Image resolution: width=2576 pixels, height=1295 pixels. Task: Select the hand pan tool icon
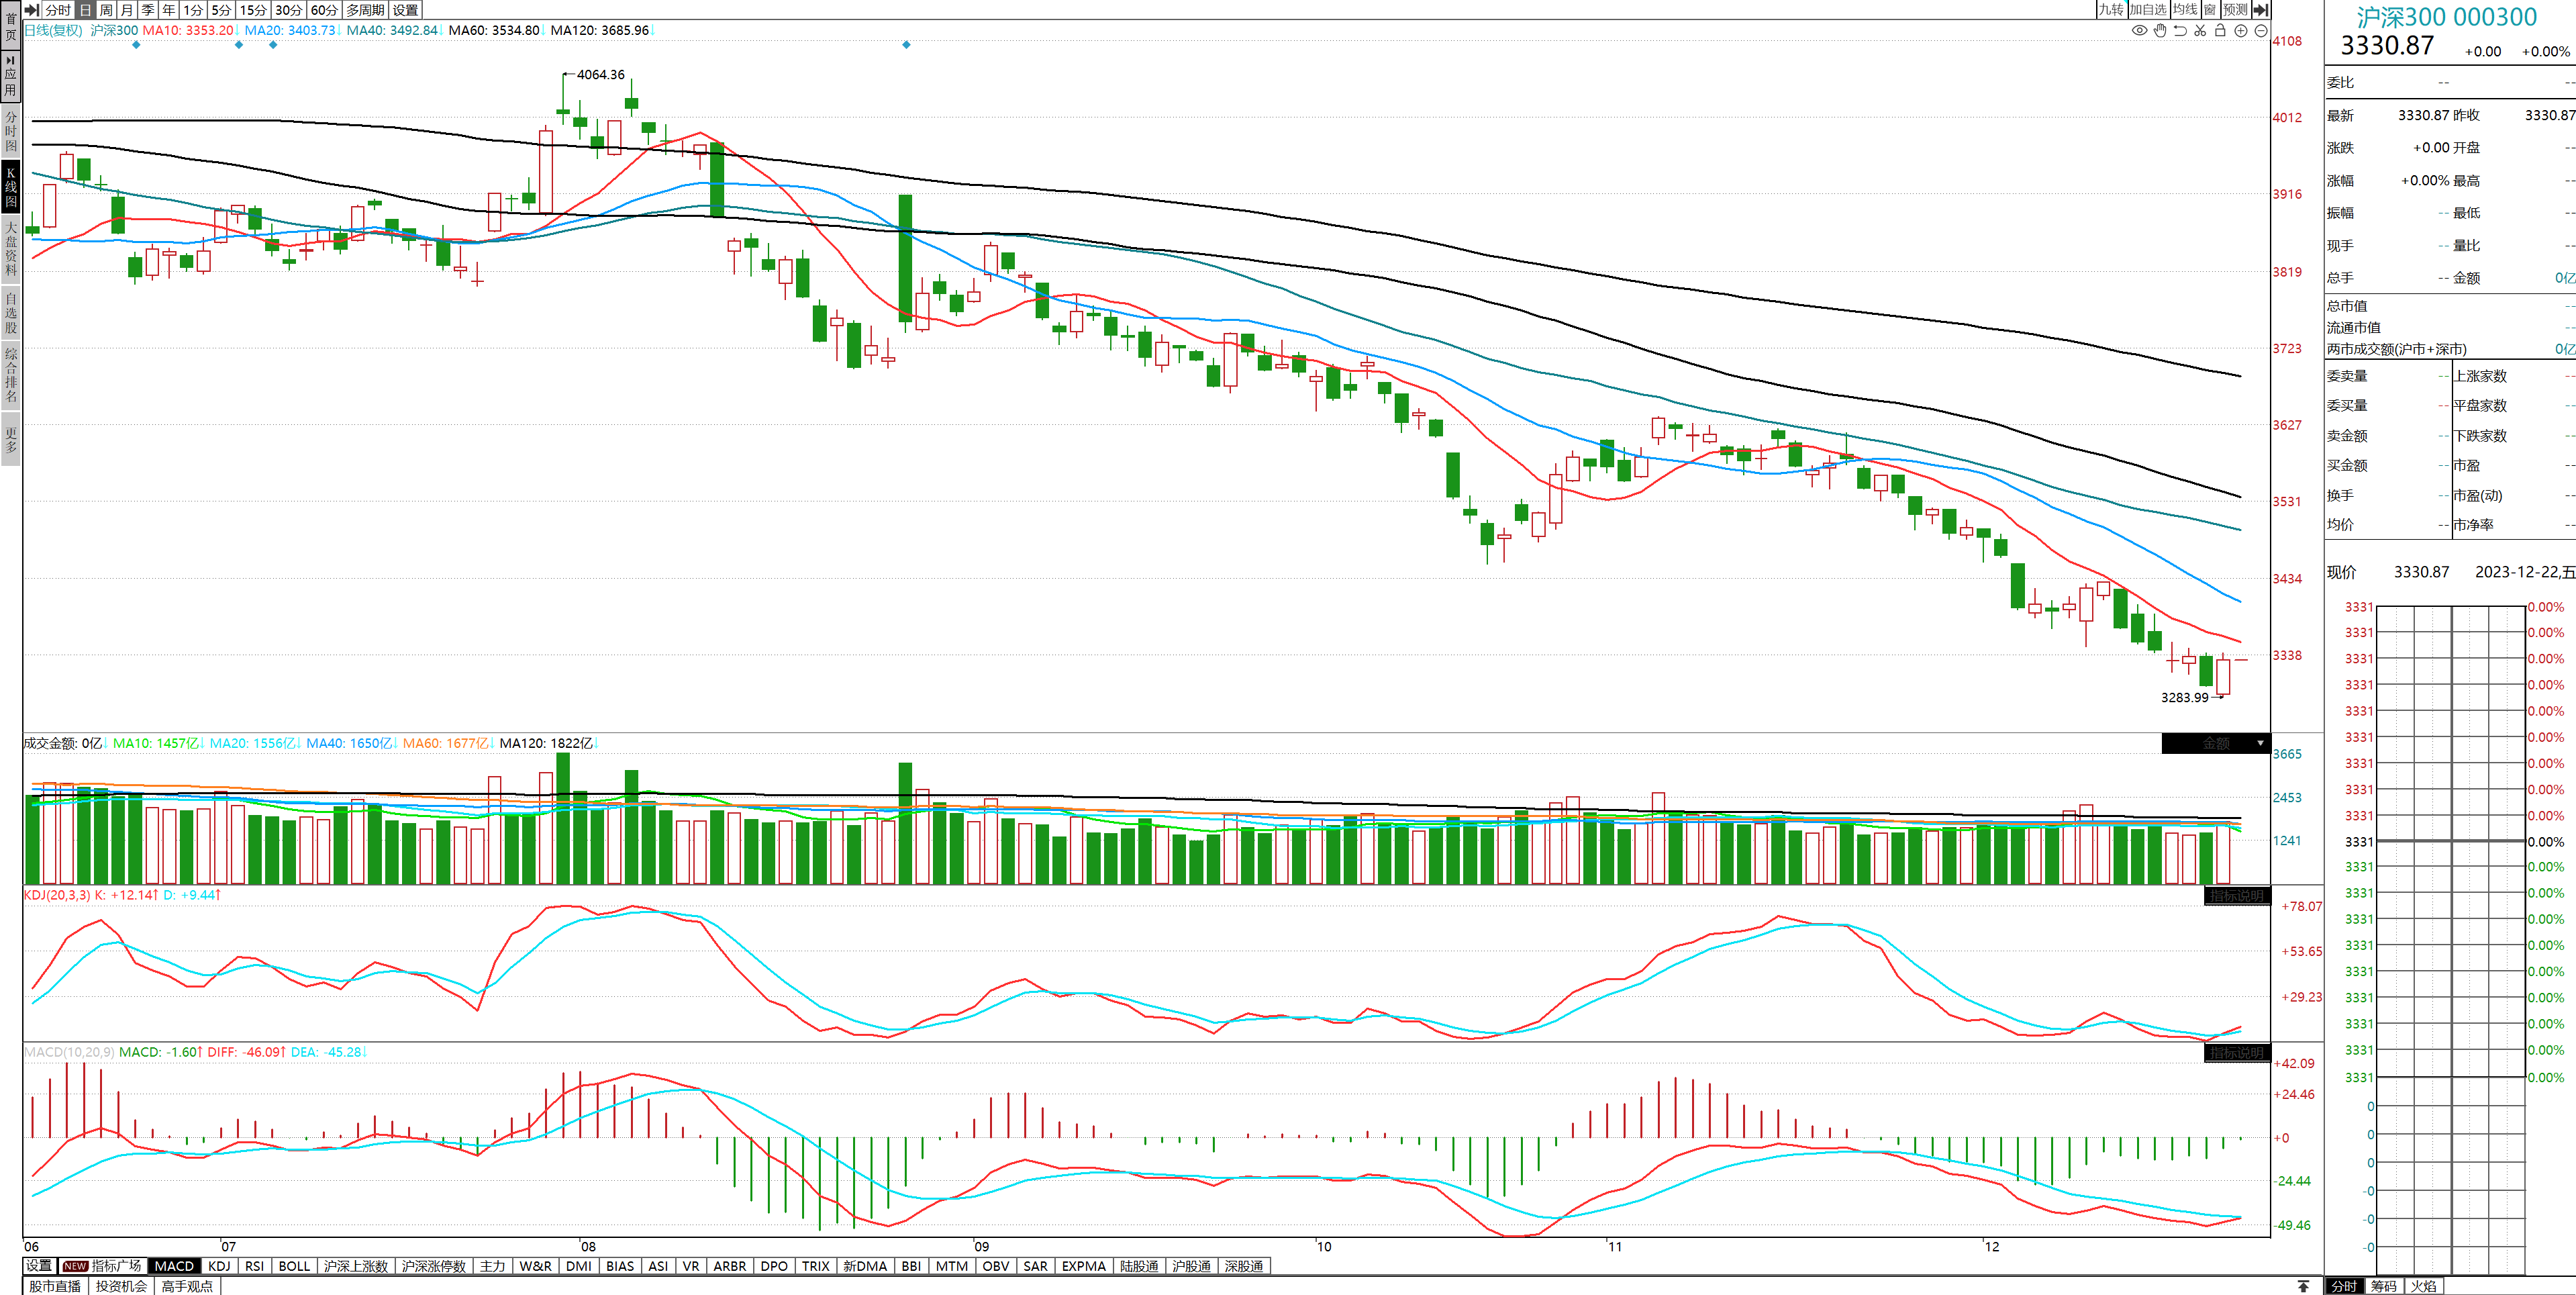(2160, 31)
